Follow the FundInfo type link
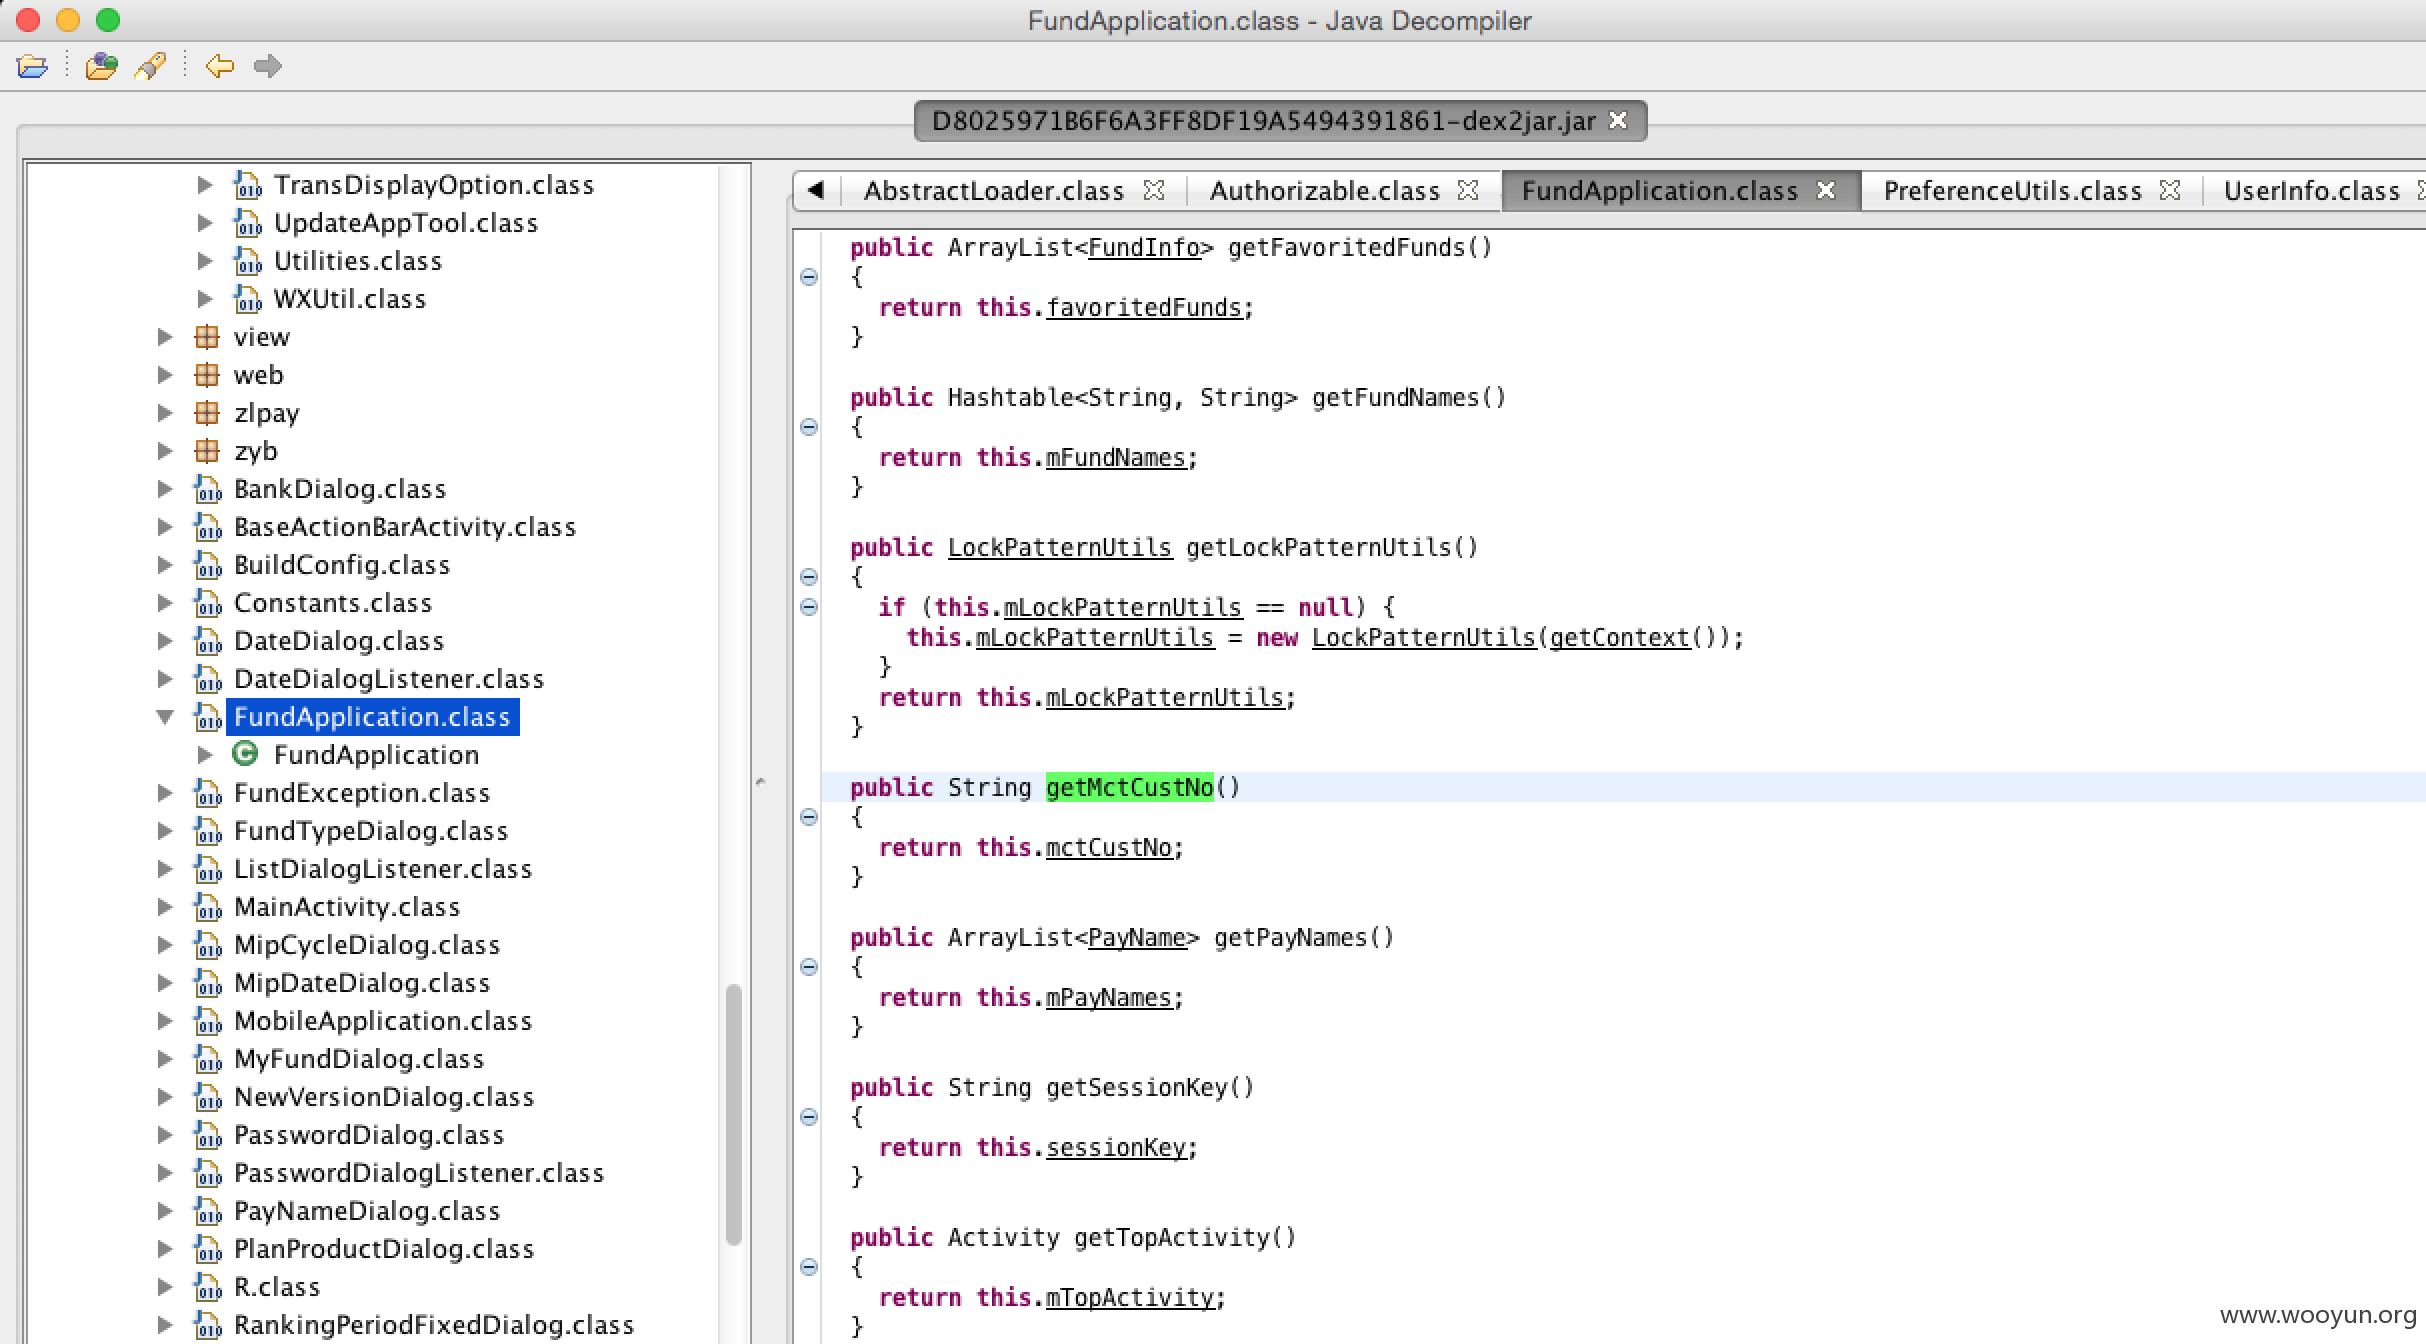 pyautogui.click(x=1144, y=248)
